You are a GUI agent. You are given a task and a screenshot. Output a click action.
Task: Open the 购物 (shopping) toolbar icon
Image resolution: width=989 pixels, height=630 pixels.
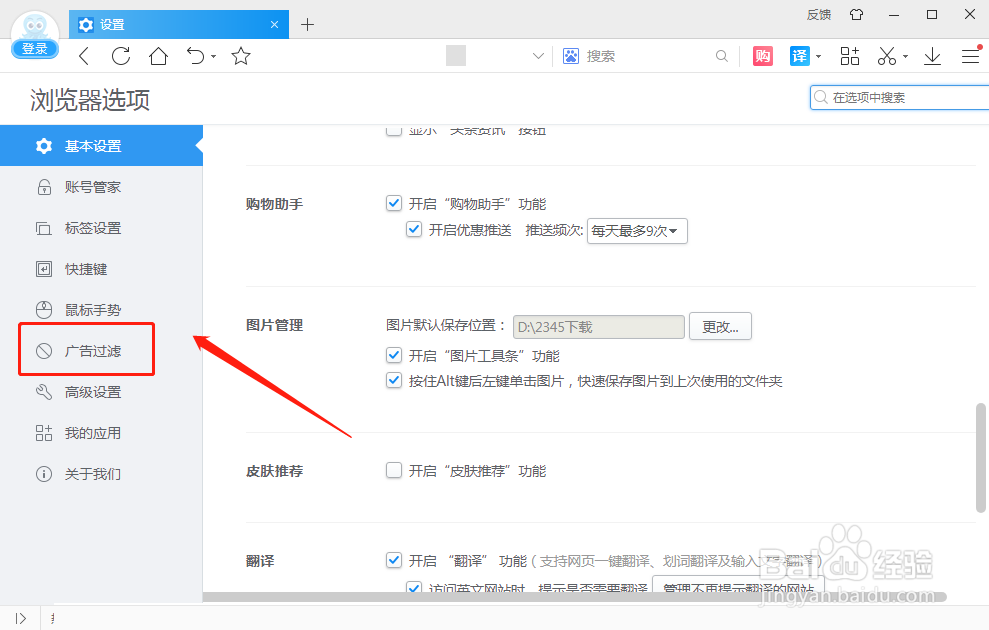tap(762, 56)
